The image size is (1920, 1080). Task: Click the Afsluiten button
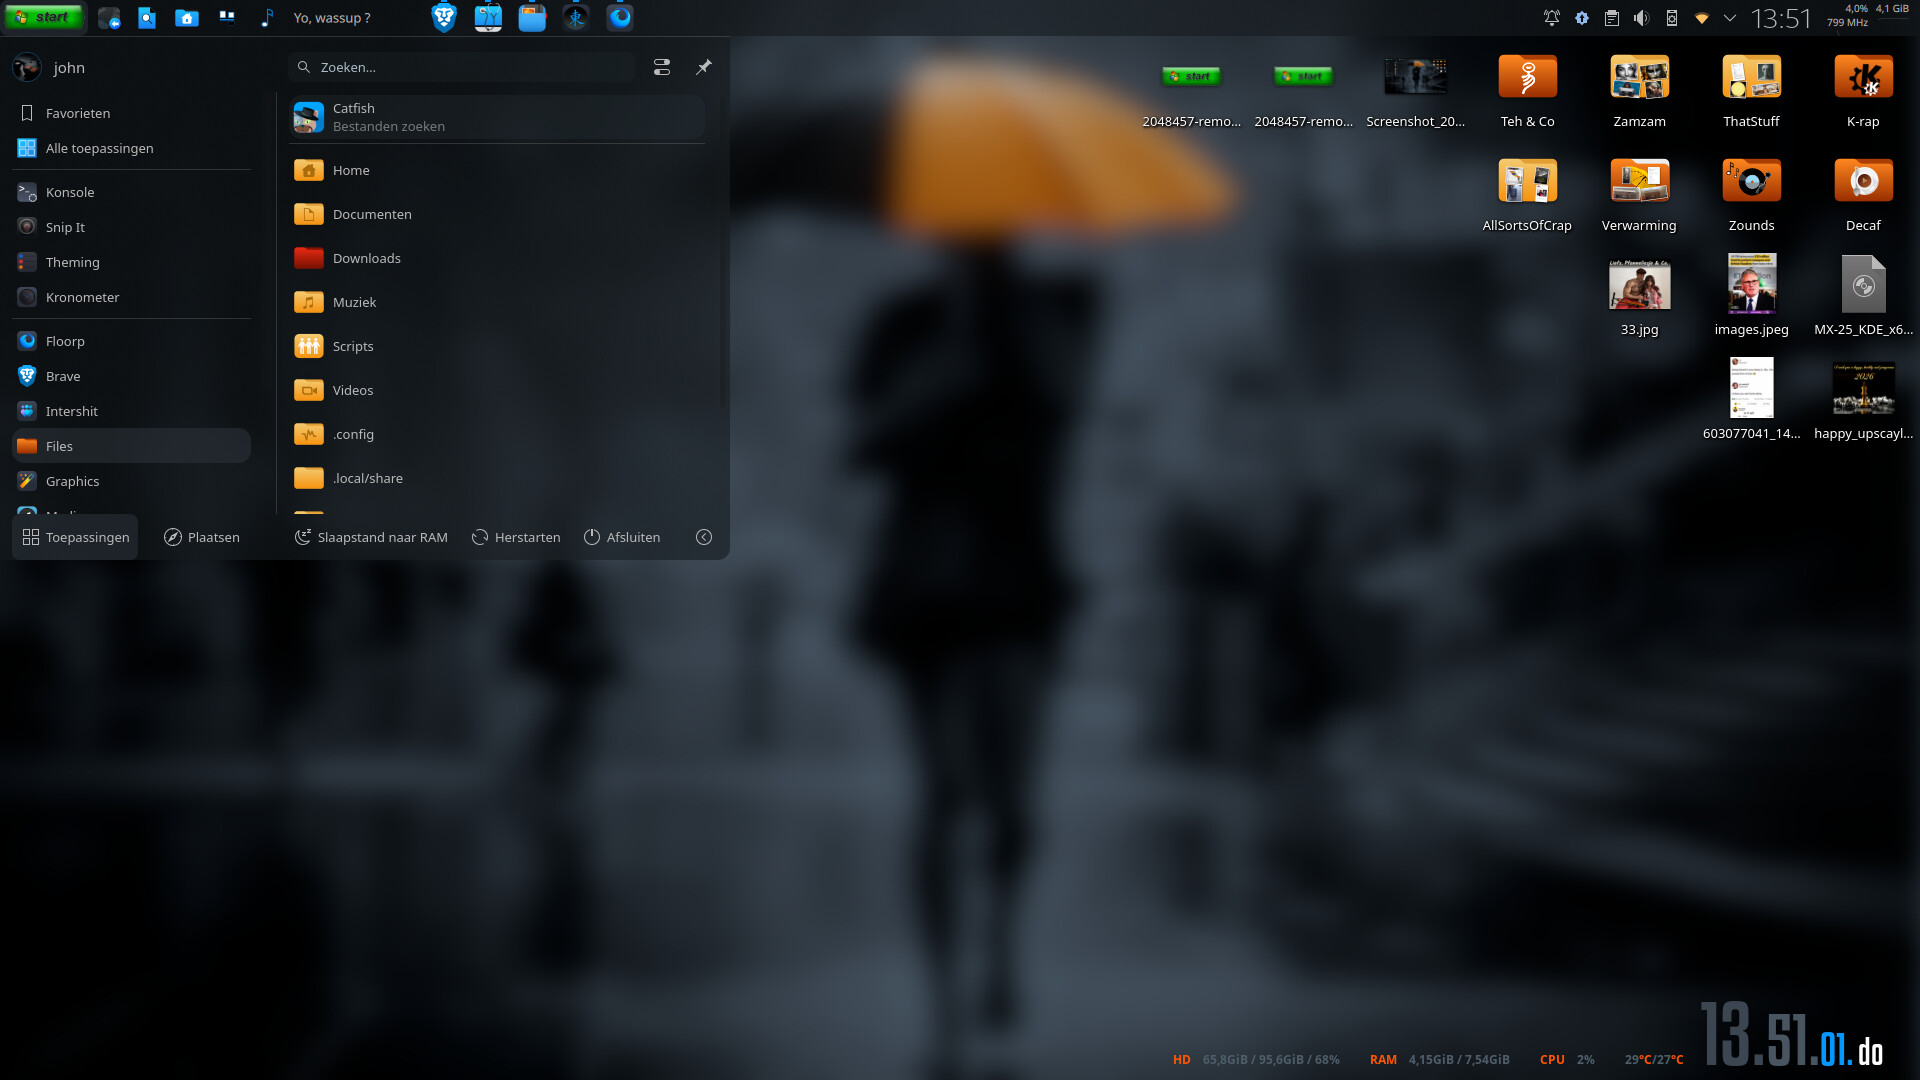click(x=622, y=537)
